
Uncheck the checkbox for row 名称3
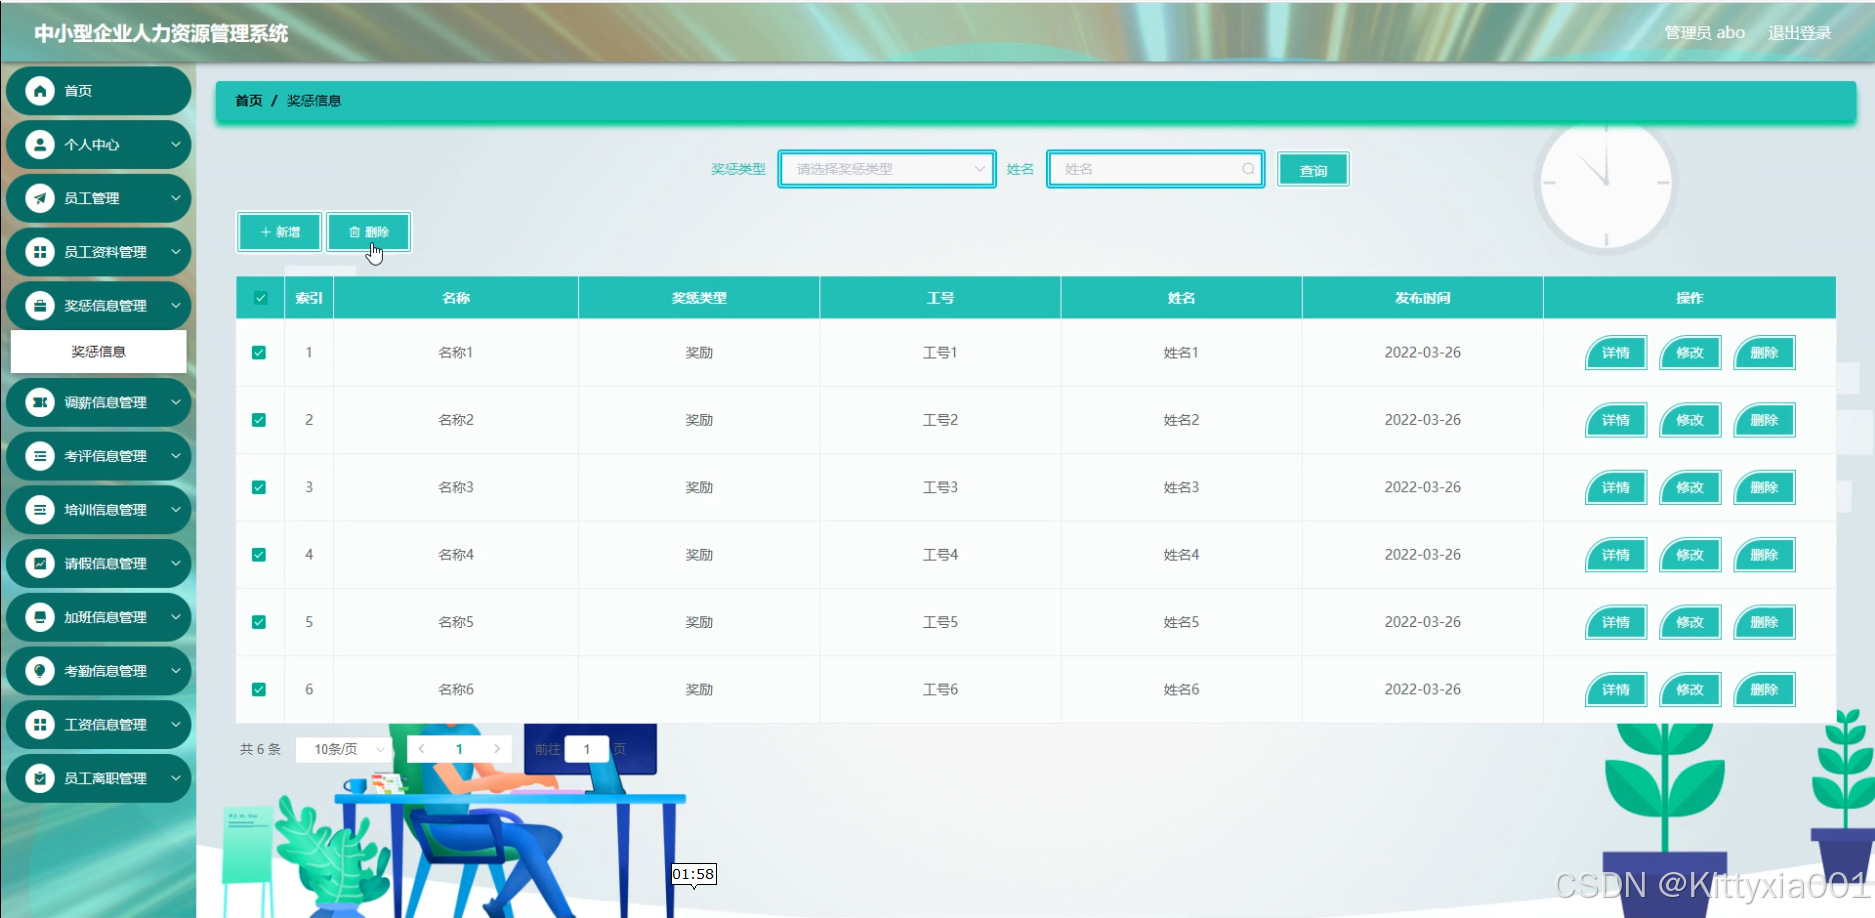[x=259, y=488]
